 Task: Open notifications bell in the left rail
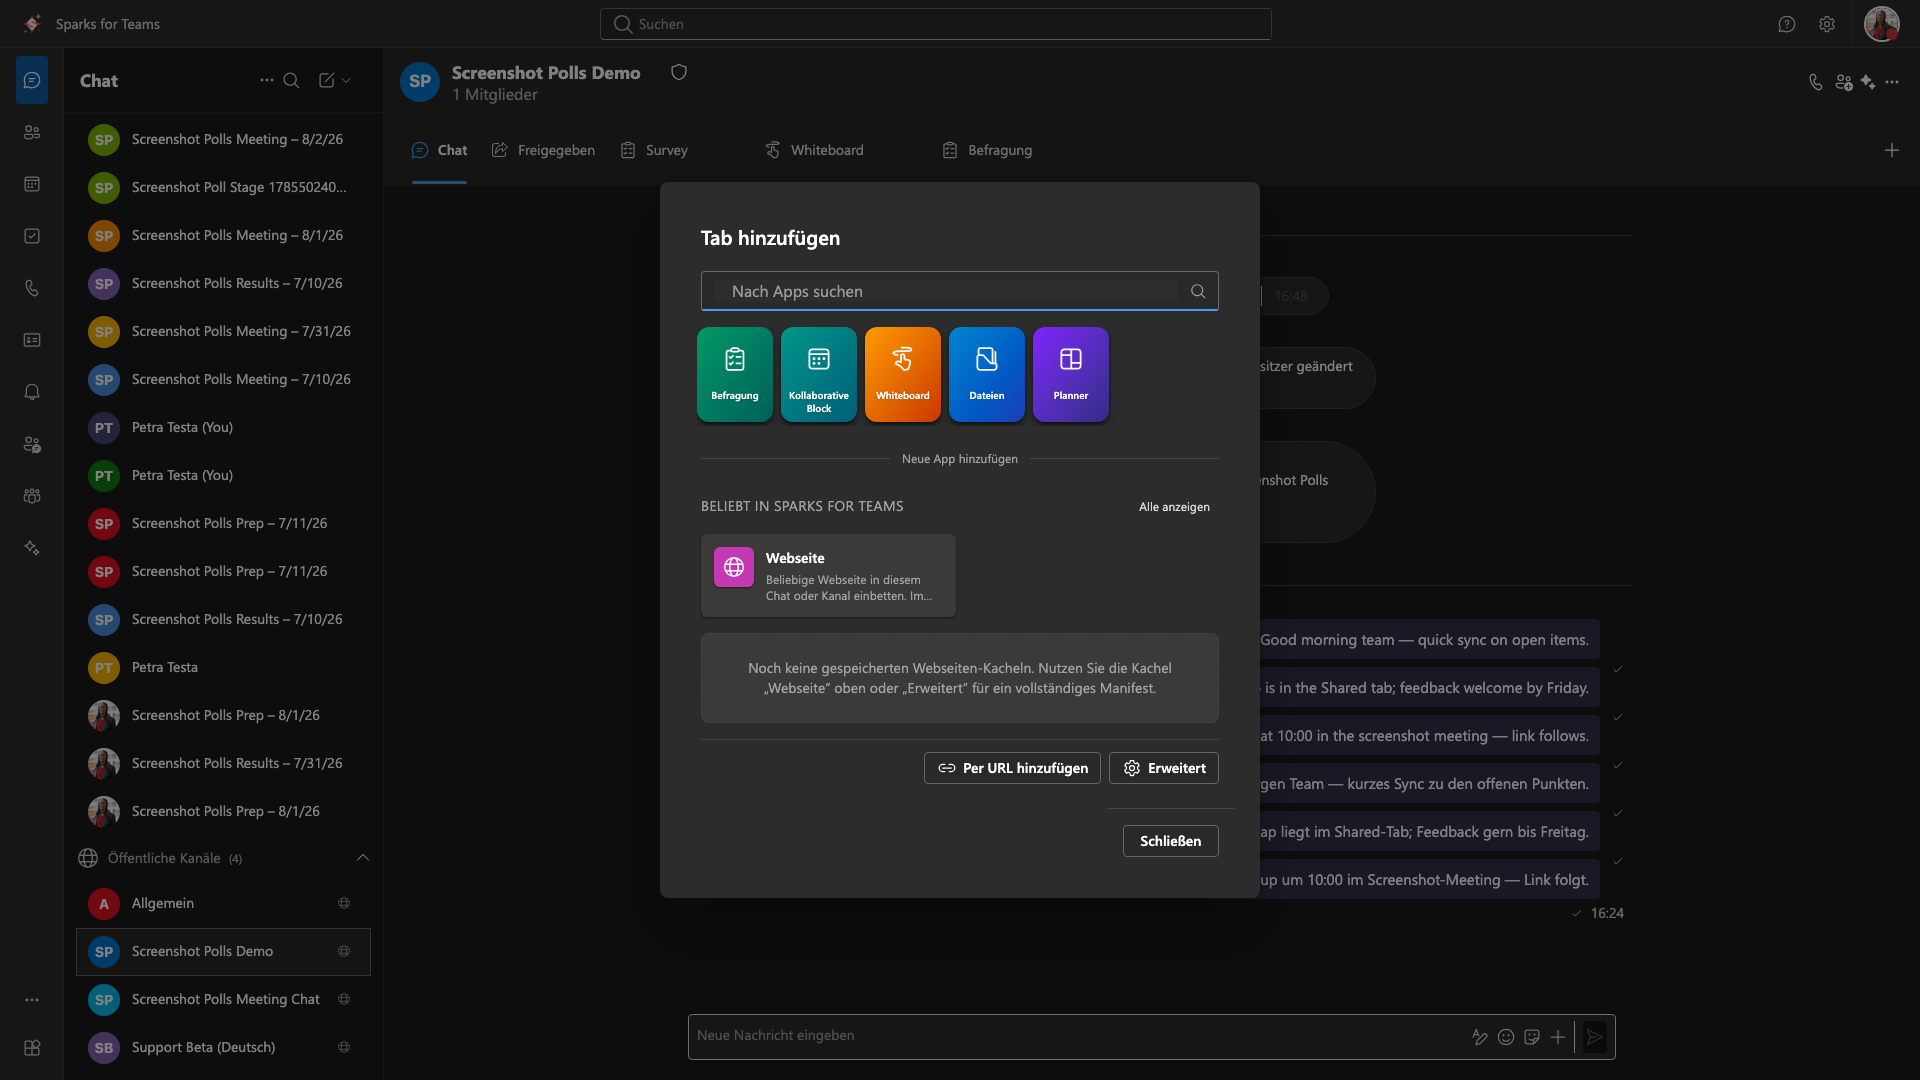coord(32,392)
